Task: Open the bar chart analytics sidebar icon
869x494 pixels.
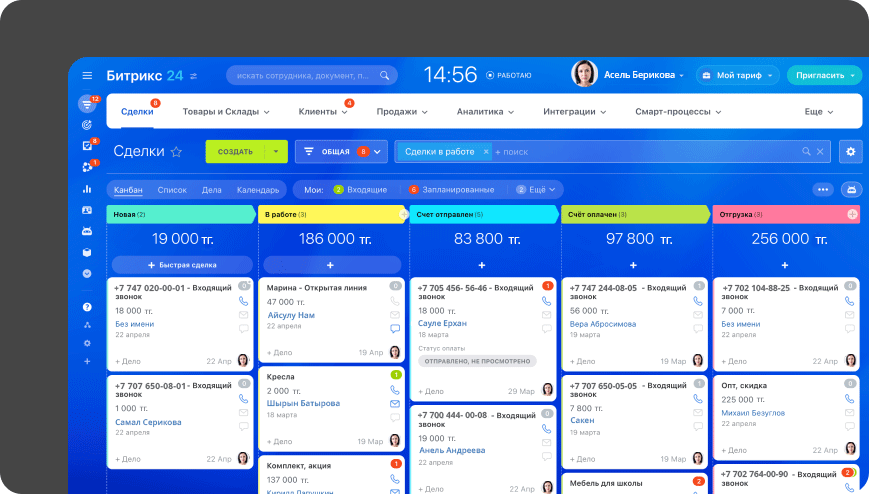Action: pyautogui.click(x=87, y=189)
